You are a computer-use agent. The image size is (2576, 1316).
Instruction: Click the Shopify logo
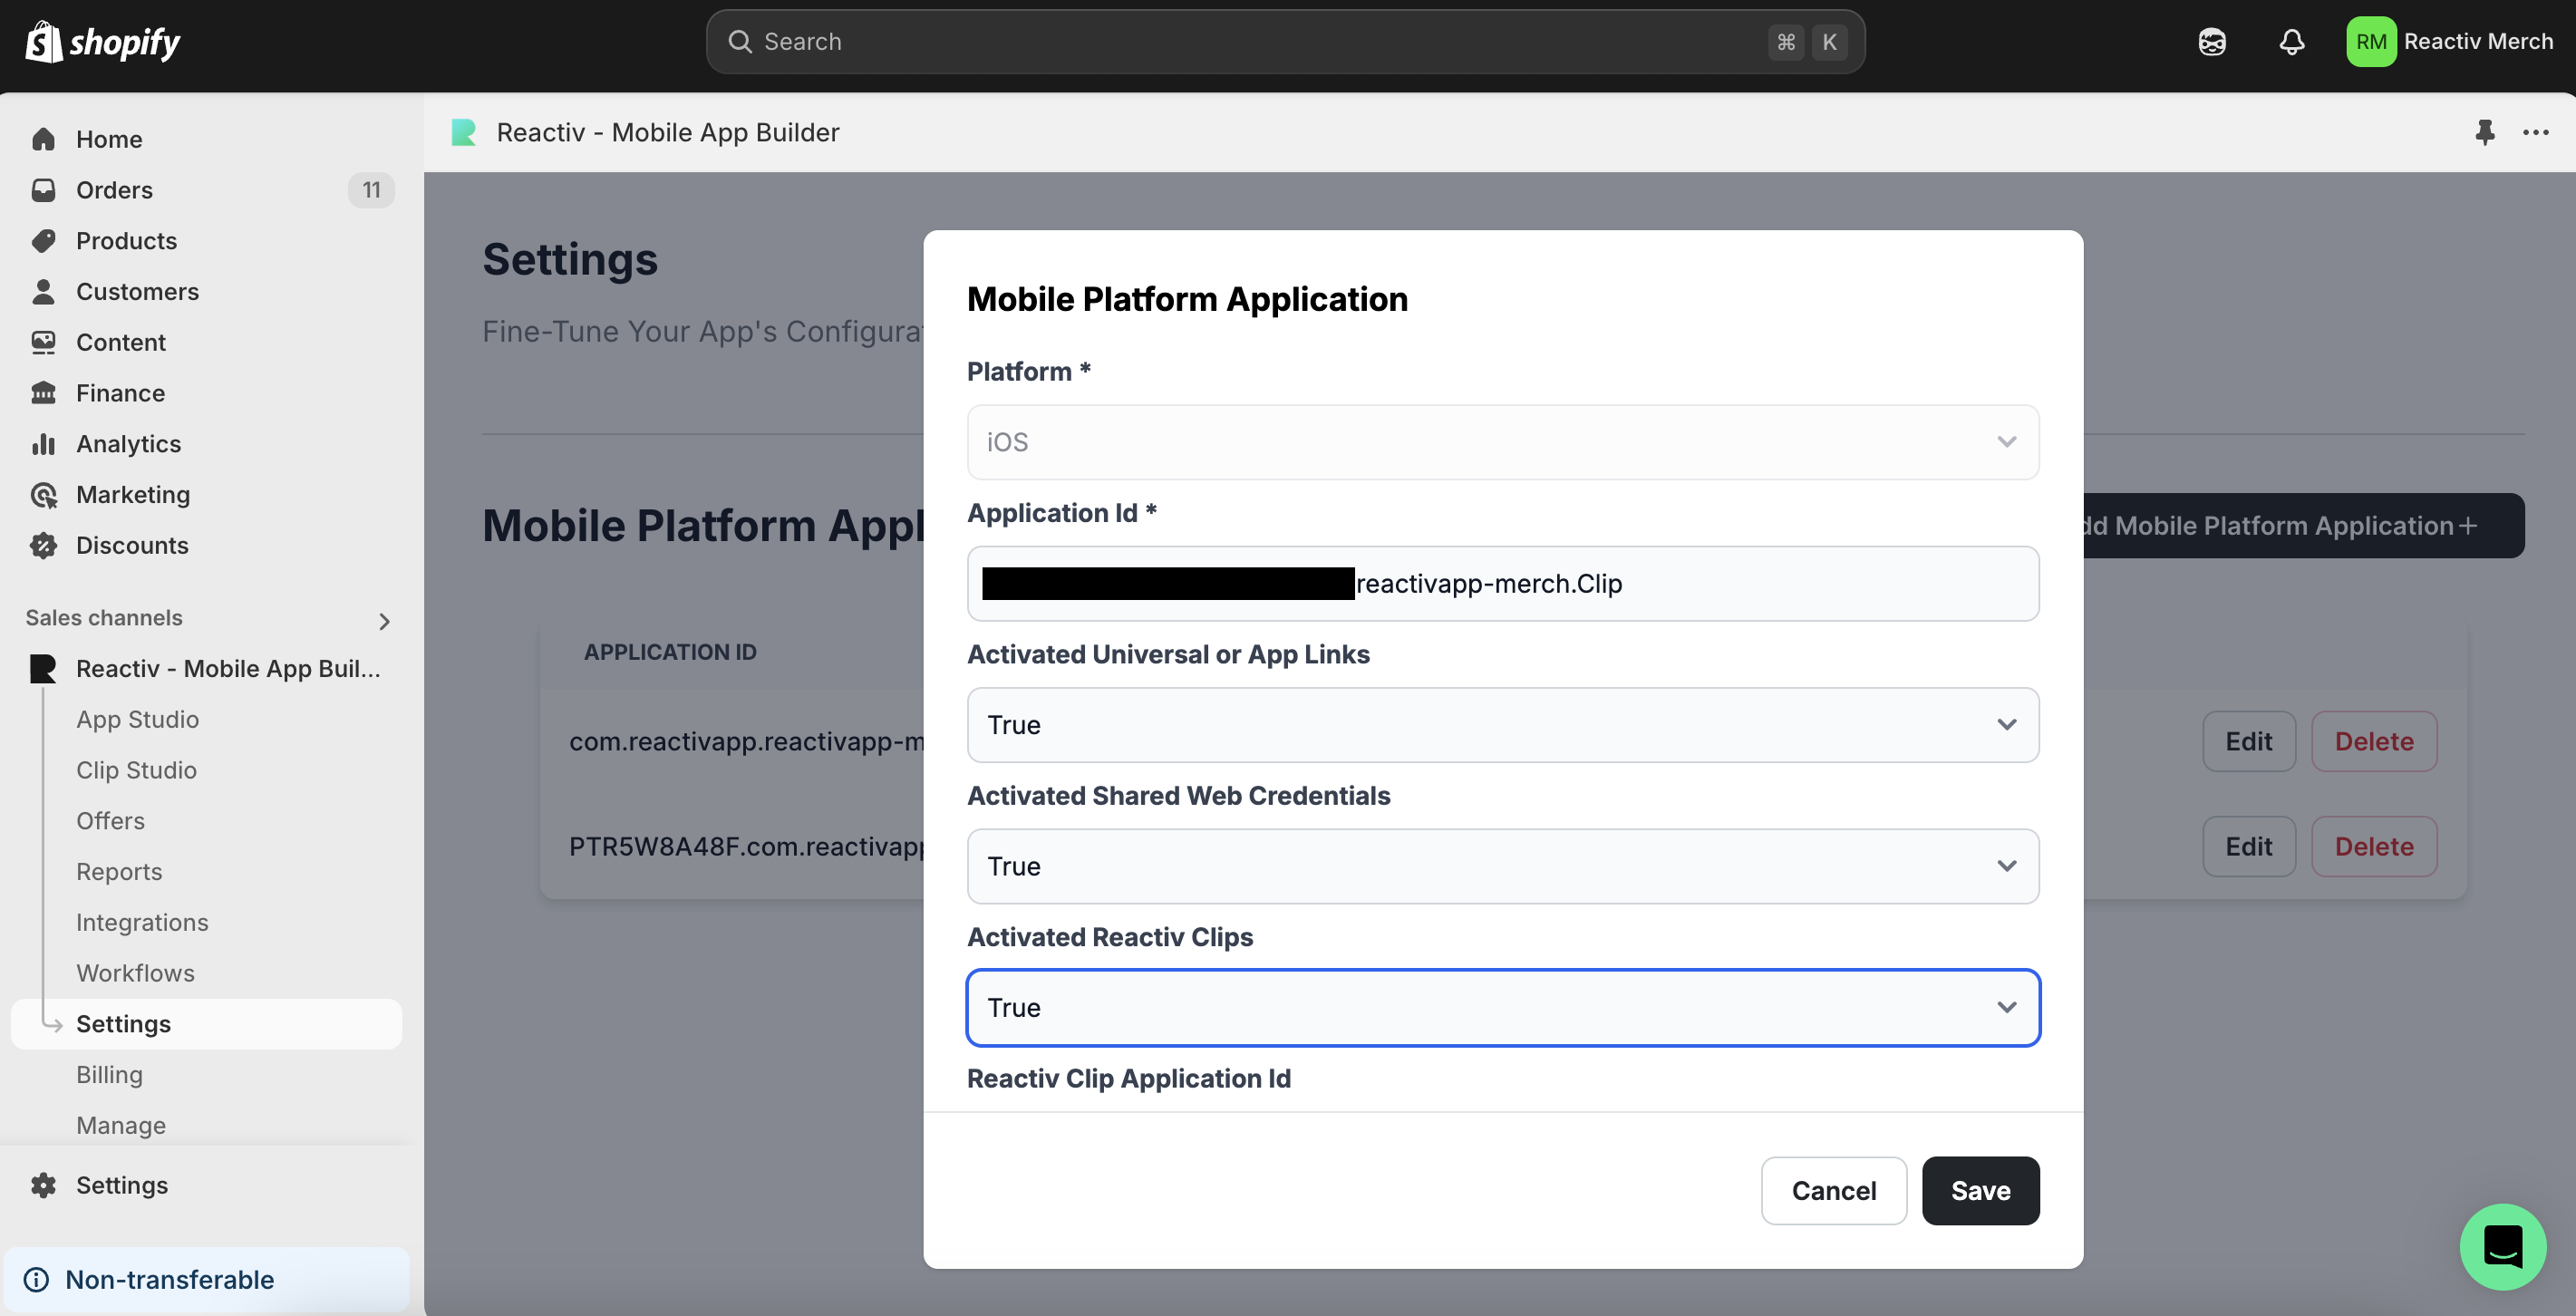click(102, 42)
